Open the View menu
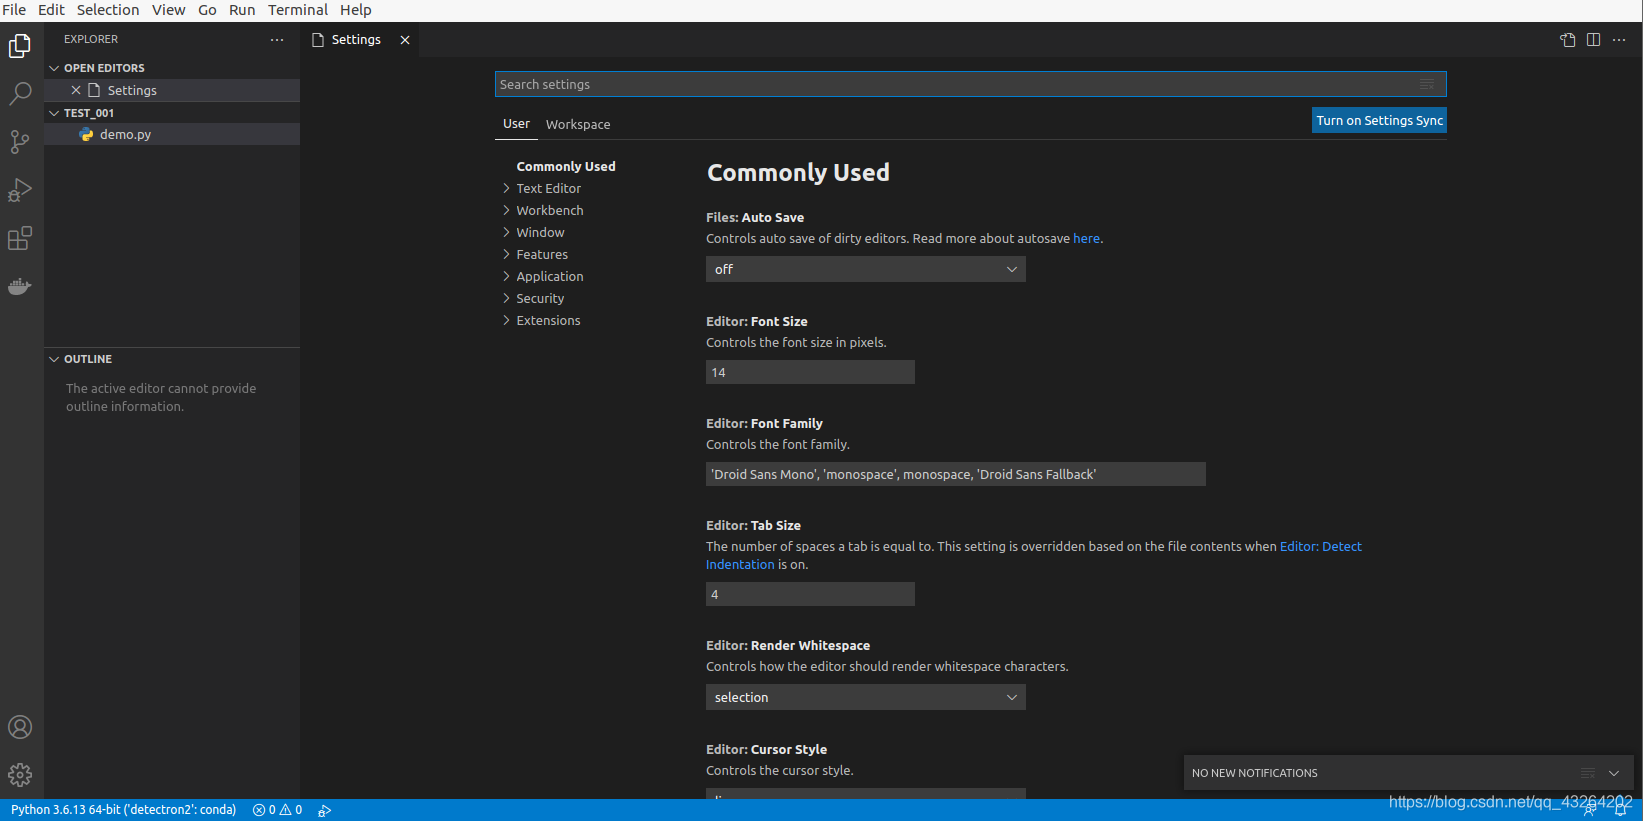Image resolution: width=1643 pixels, height=821 pixels. pyautogui.click(x=168, y=10)
